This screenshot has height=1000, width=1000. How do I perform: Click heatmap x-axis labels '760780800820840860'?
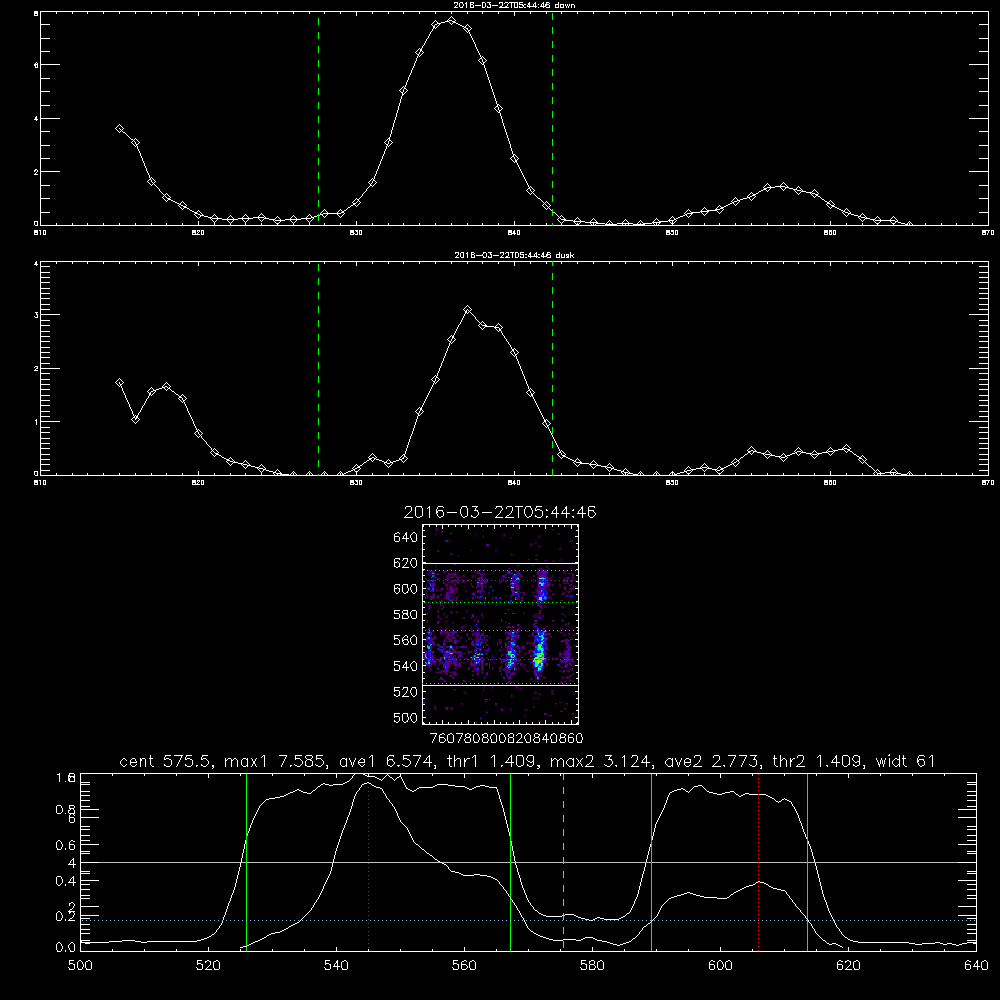point(506,739)
